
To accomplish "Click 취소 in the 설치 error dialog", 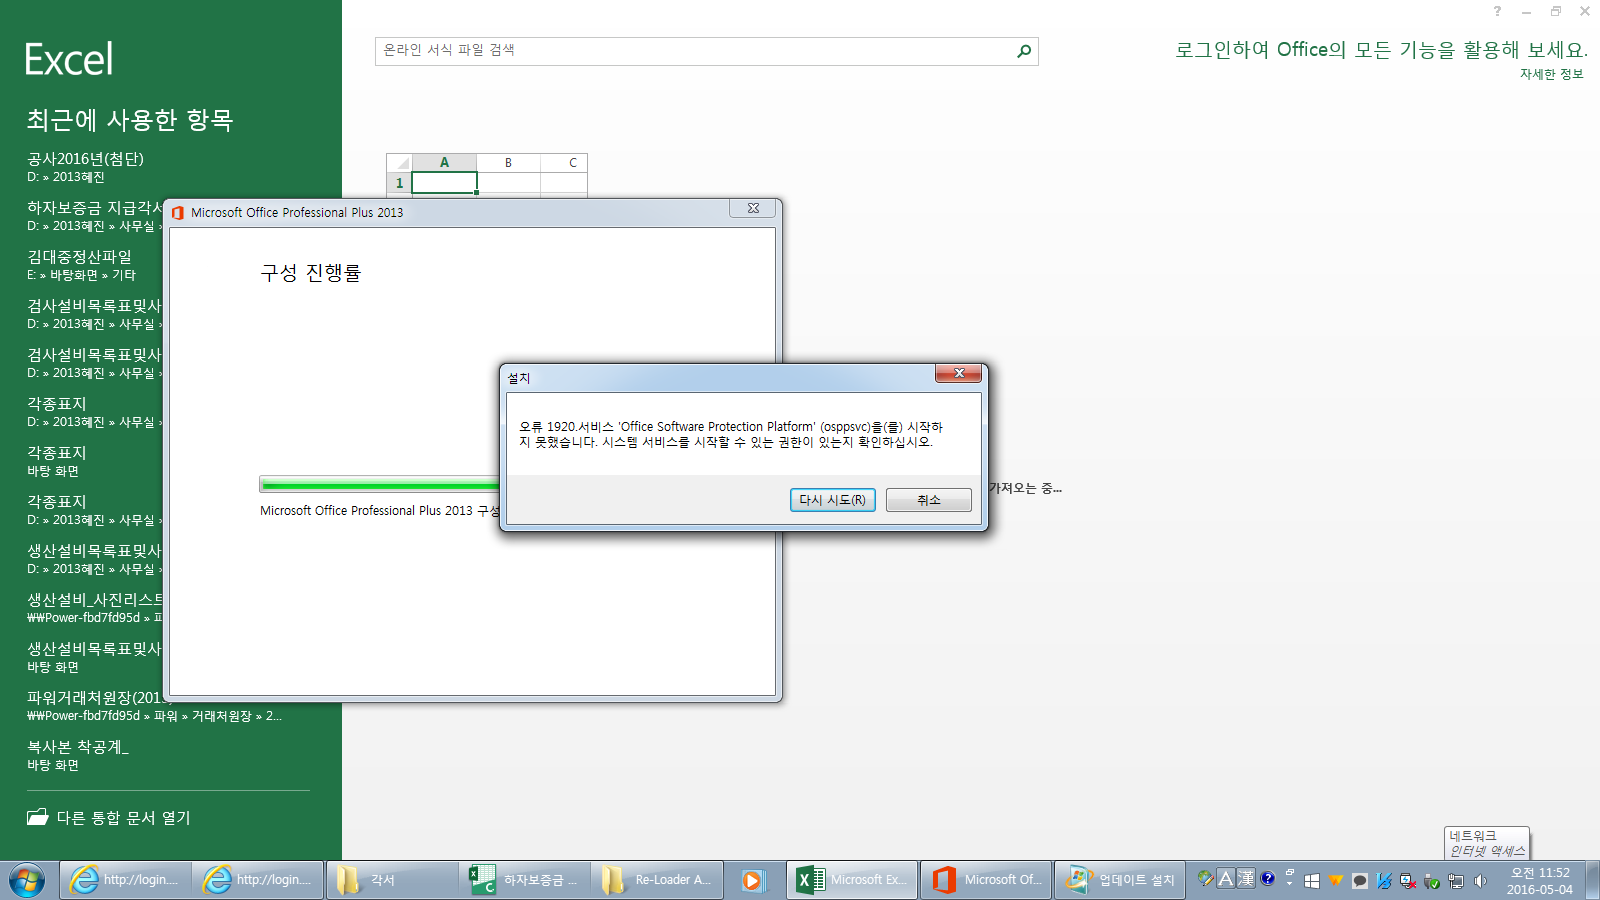I will click(x=928, y=500).
